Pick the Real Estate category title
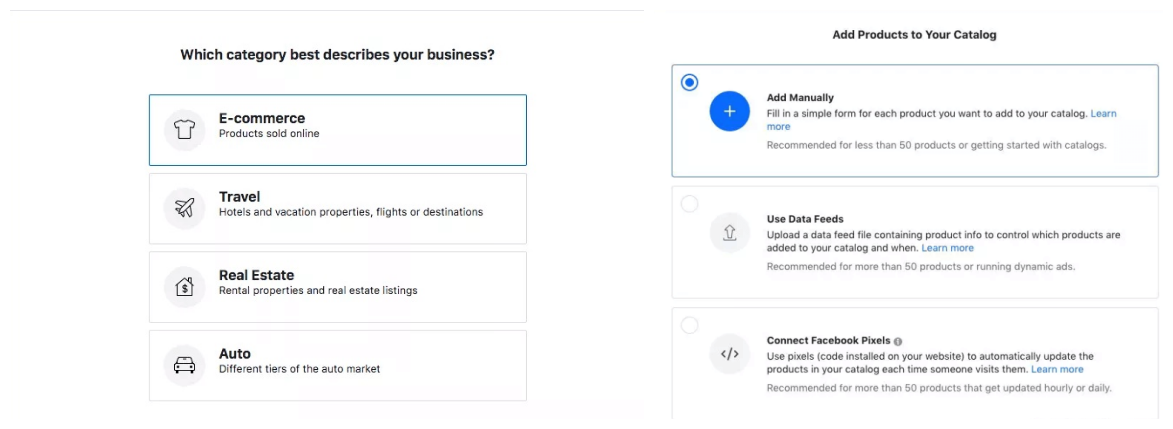The width and height of the screenshot is (1173, 429). pyautogui.click(x=256, y=275)
